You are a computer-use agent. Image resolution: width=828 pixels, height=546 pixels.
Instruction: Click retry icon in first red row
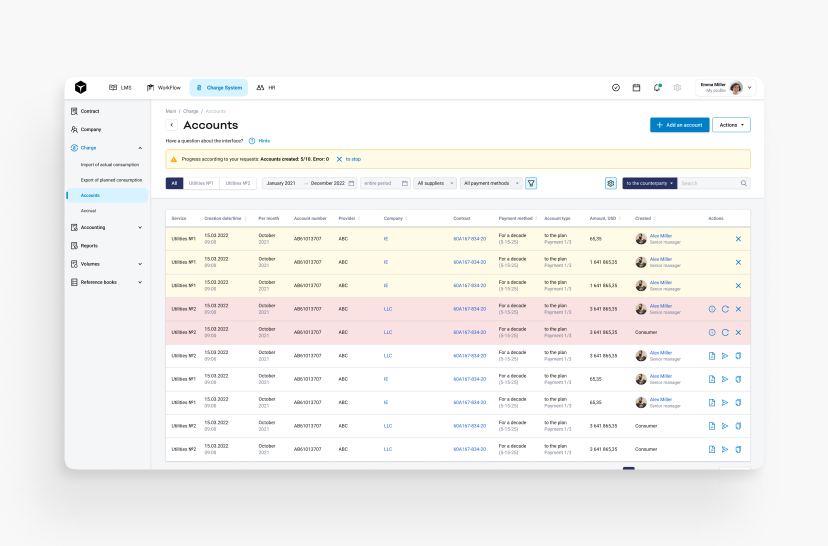click(x=725, y=309)
